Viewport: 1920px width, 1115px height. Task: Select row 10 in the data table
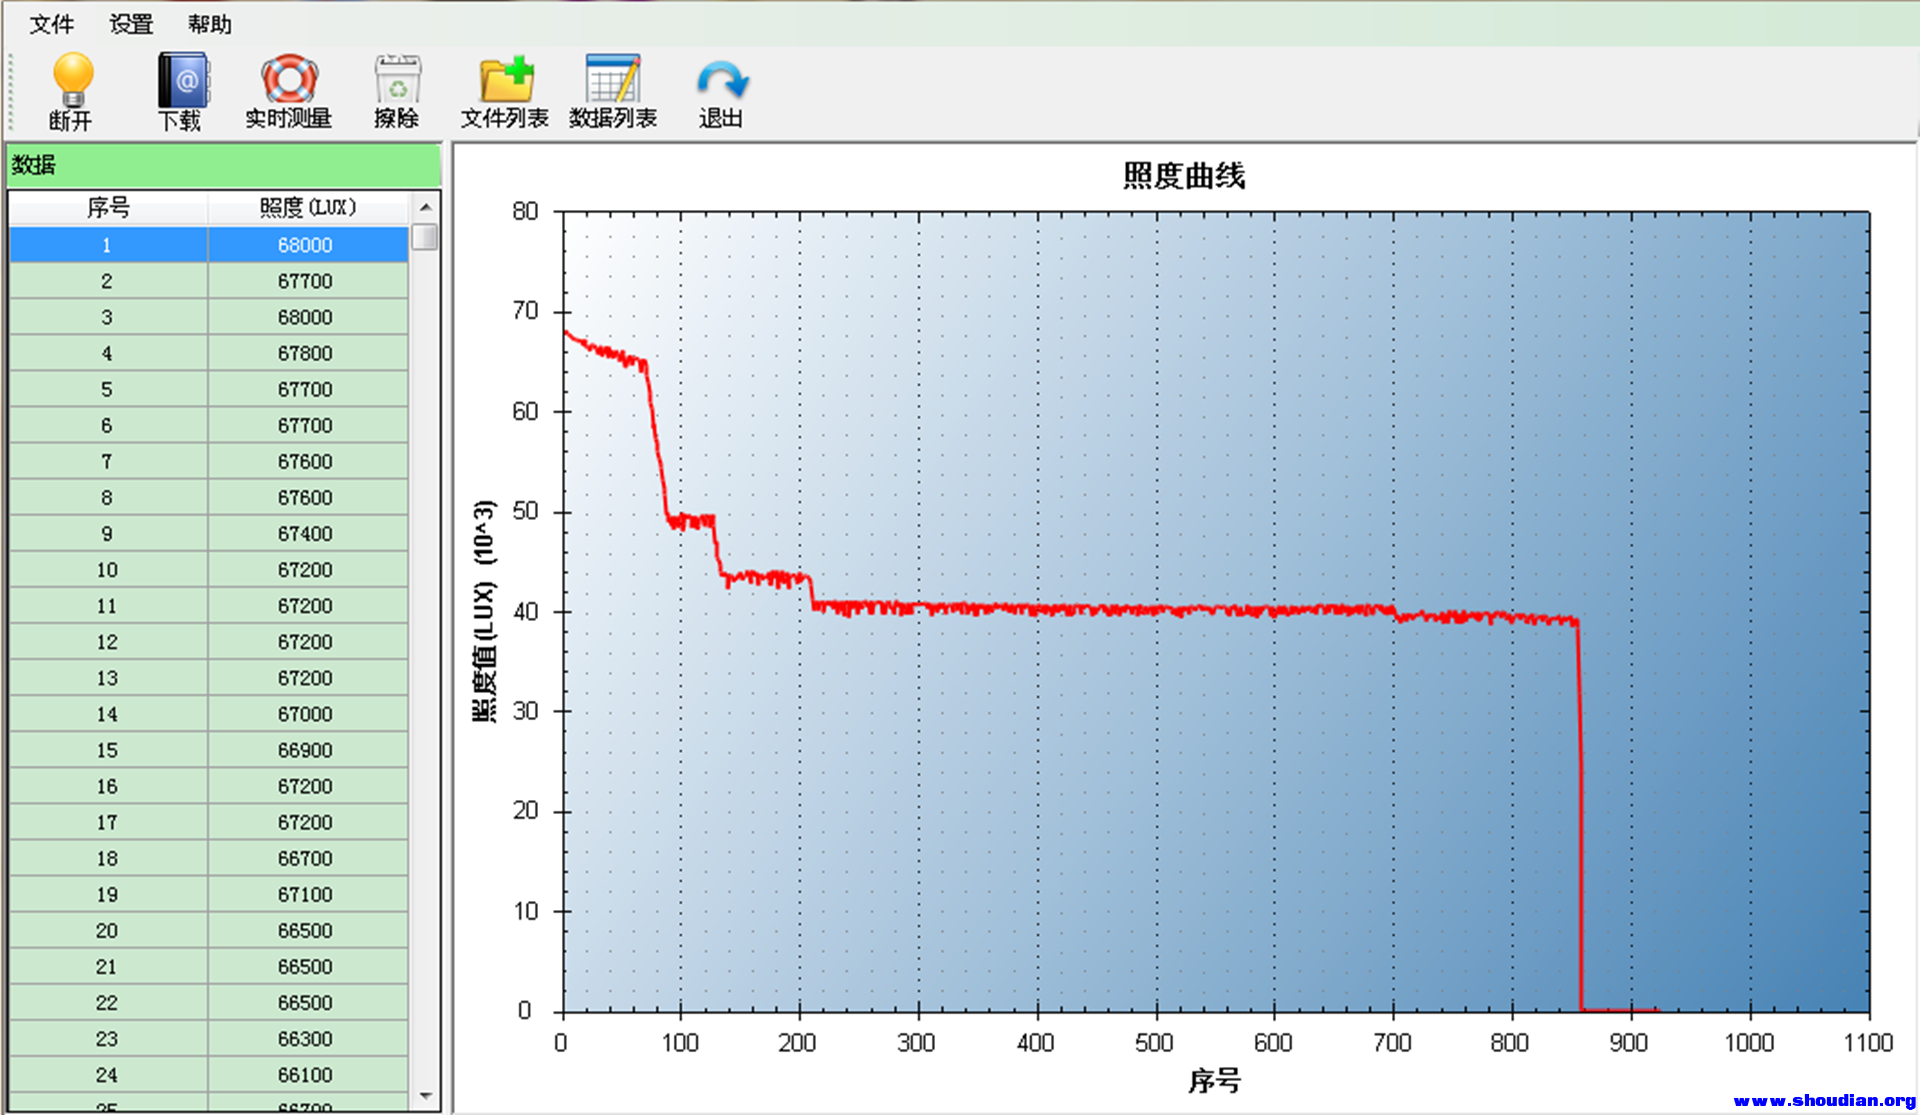209,570
